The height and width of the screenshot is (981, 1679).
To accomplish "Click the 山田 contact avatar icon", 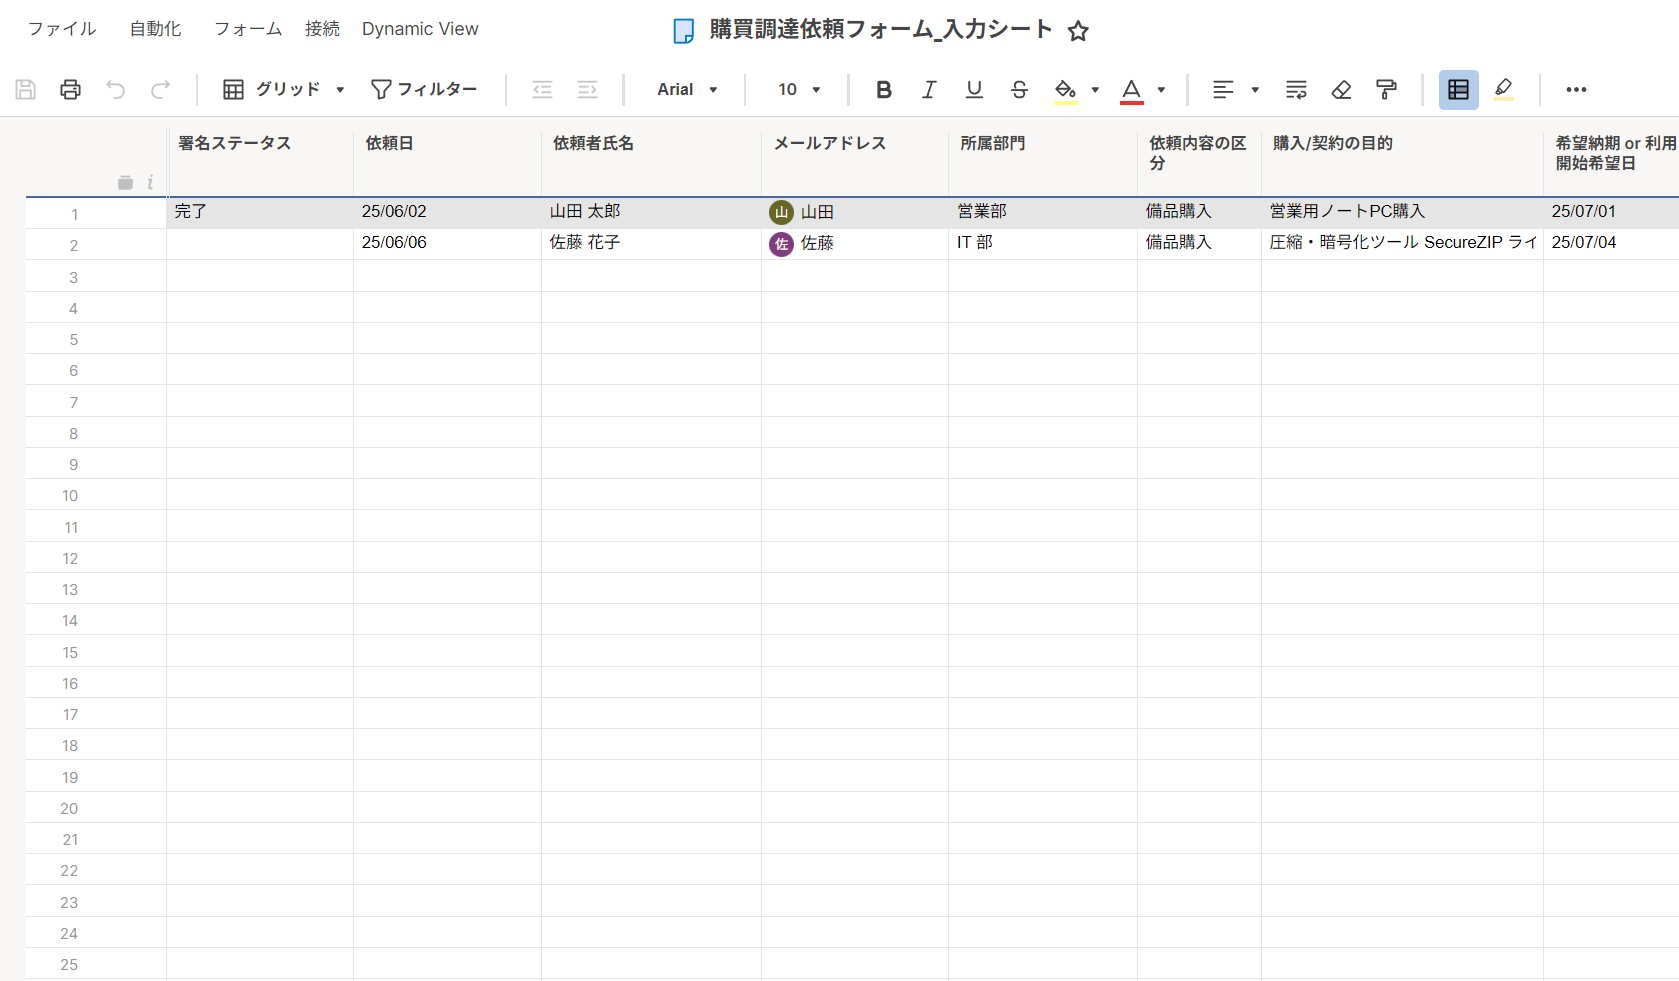I will [x=781, y=212].
